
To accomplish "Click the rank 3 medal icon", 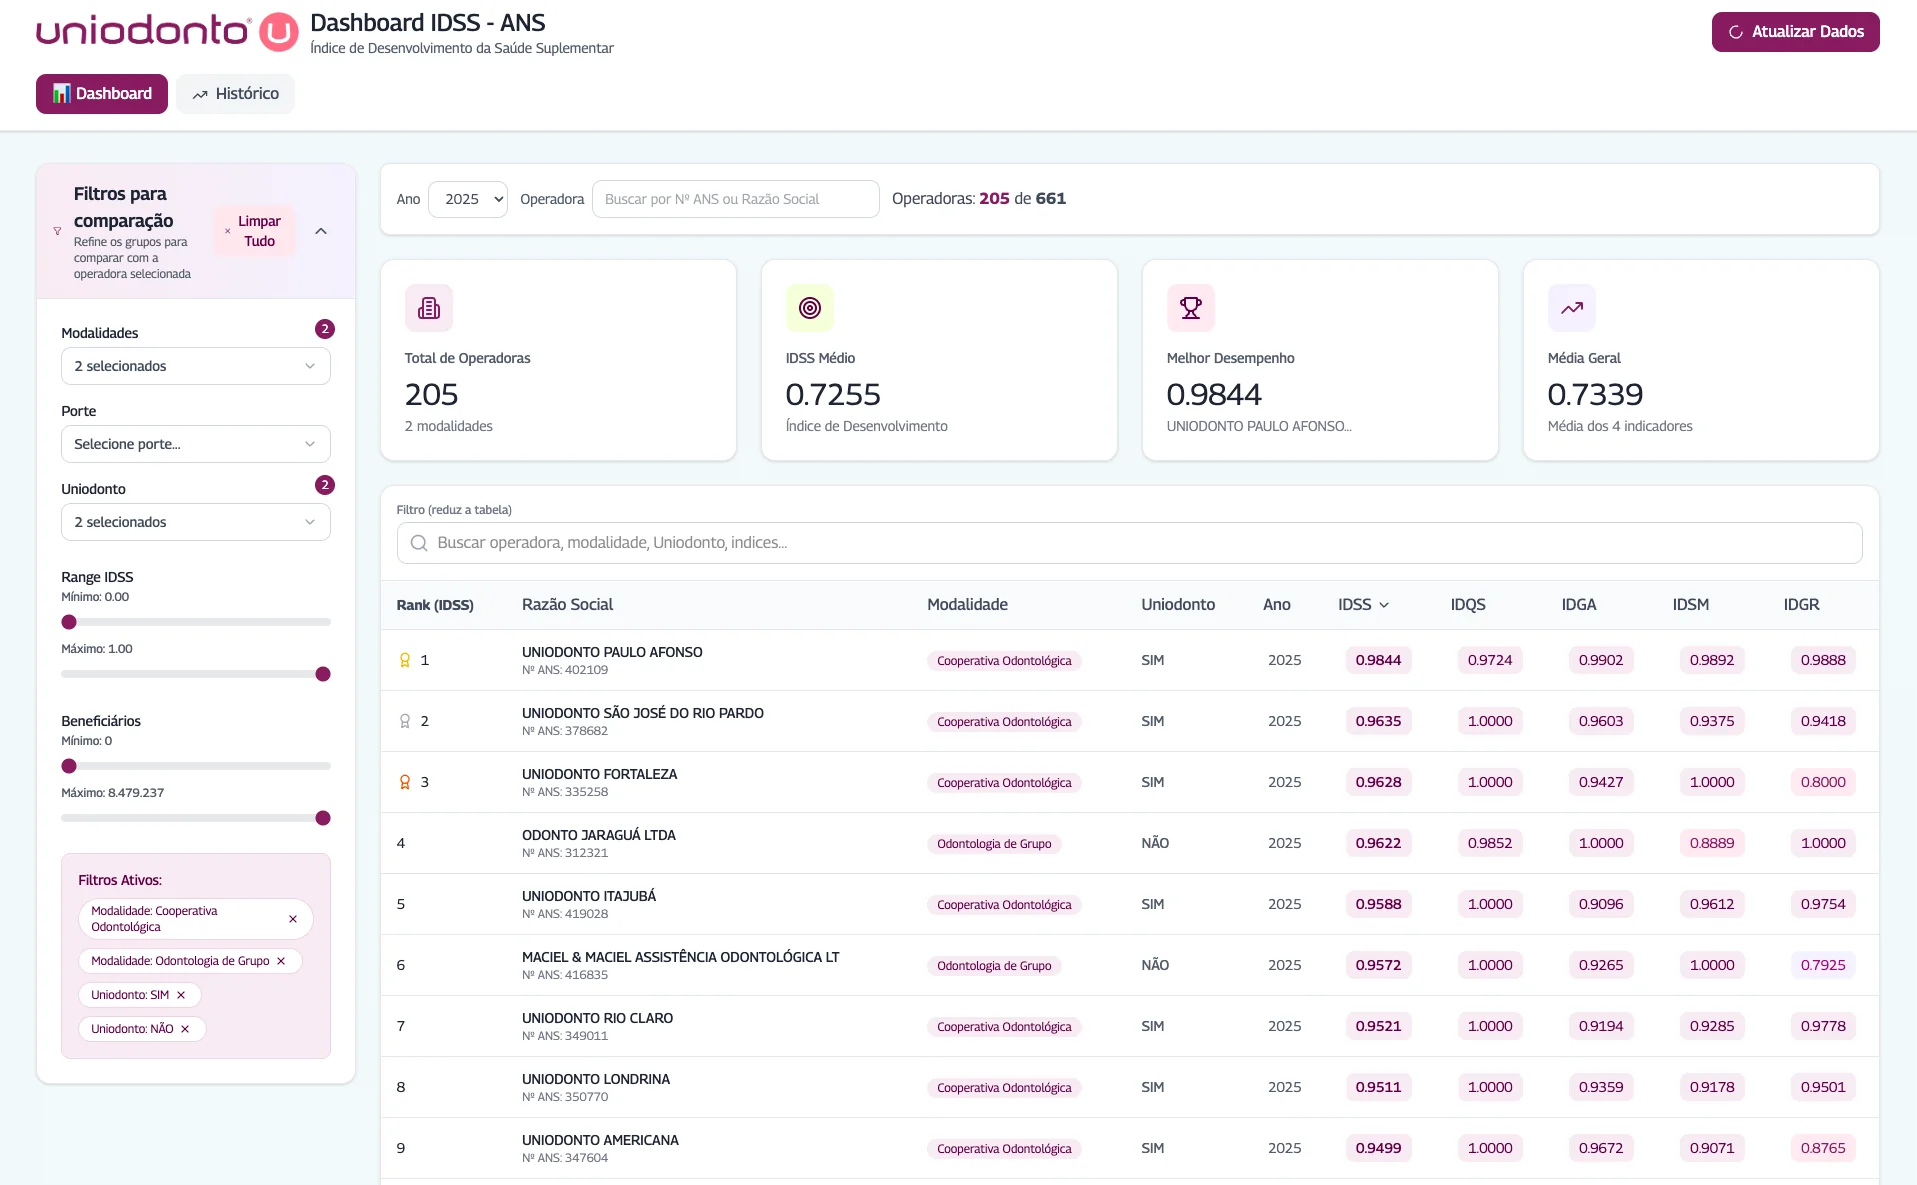I will [x=405, y=782].
